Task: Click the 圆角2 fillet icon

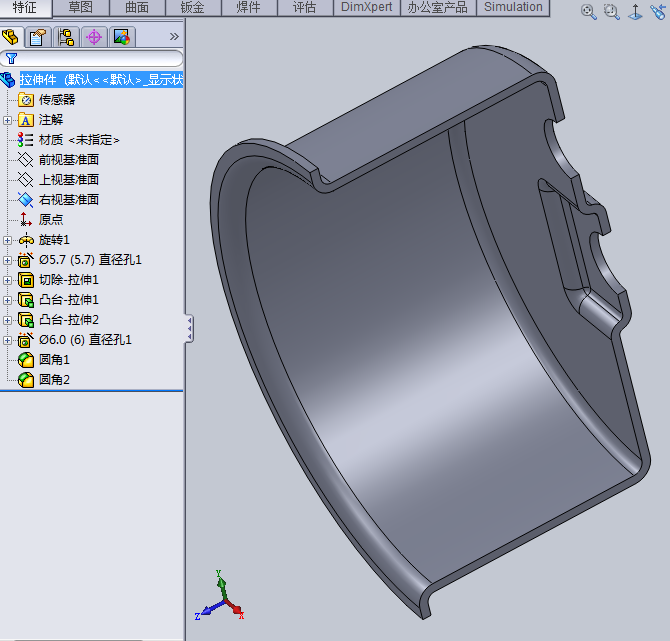Action: 26,379
